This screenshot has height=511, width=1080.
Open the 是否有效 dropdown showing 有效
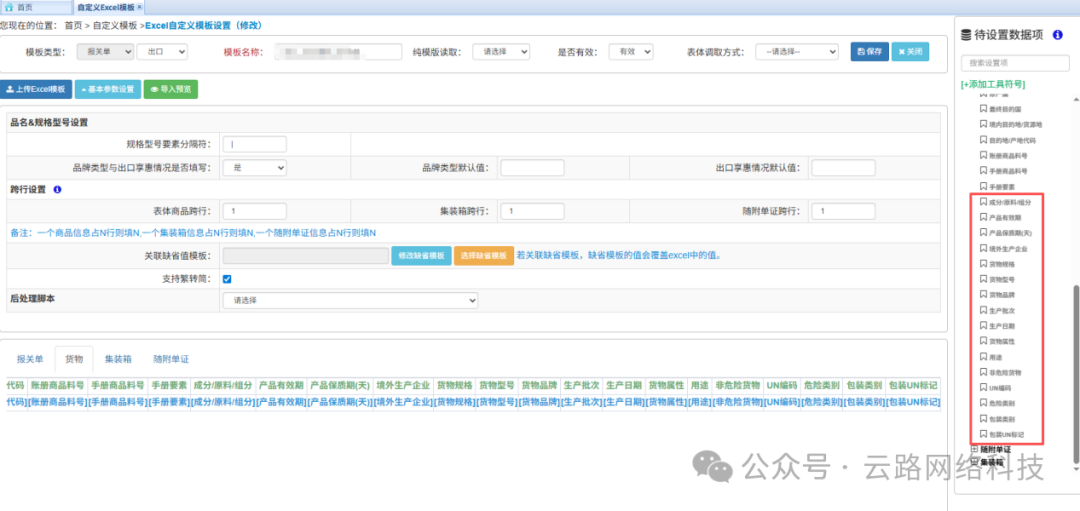click(x=631, y=52)
